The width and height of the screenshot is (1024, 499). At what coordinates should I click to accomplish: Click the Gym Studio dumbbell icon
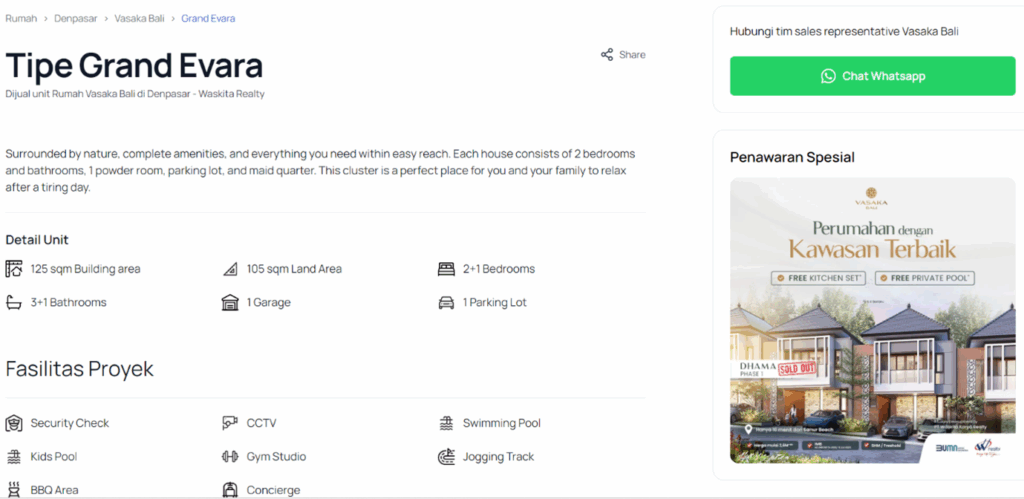pos(230,457)
